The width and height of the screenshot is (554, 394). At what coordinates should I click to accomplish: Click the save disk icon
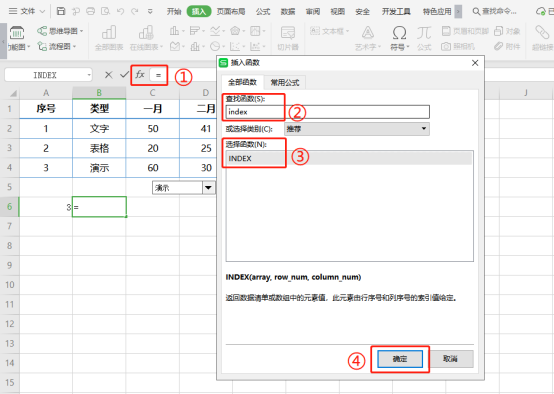point(61,11)
